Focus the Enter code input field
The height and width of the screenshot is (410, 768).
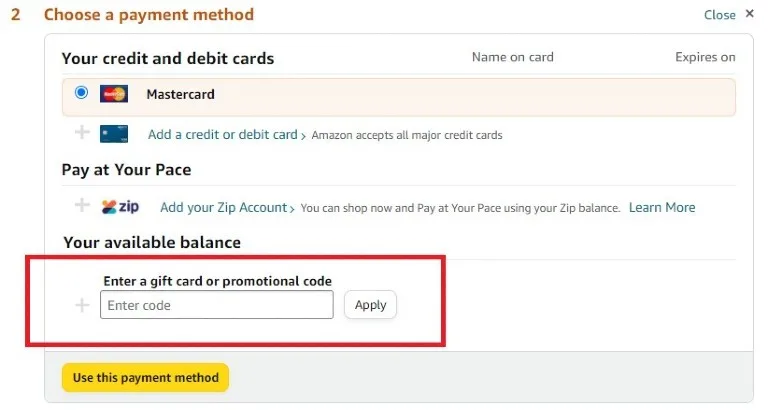[x=216, y=305]
